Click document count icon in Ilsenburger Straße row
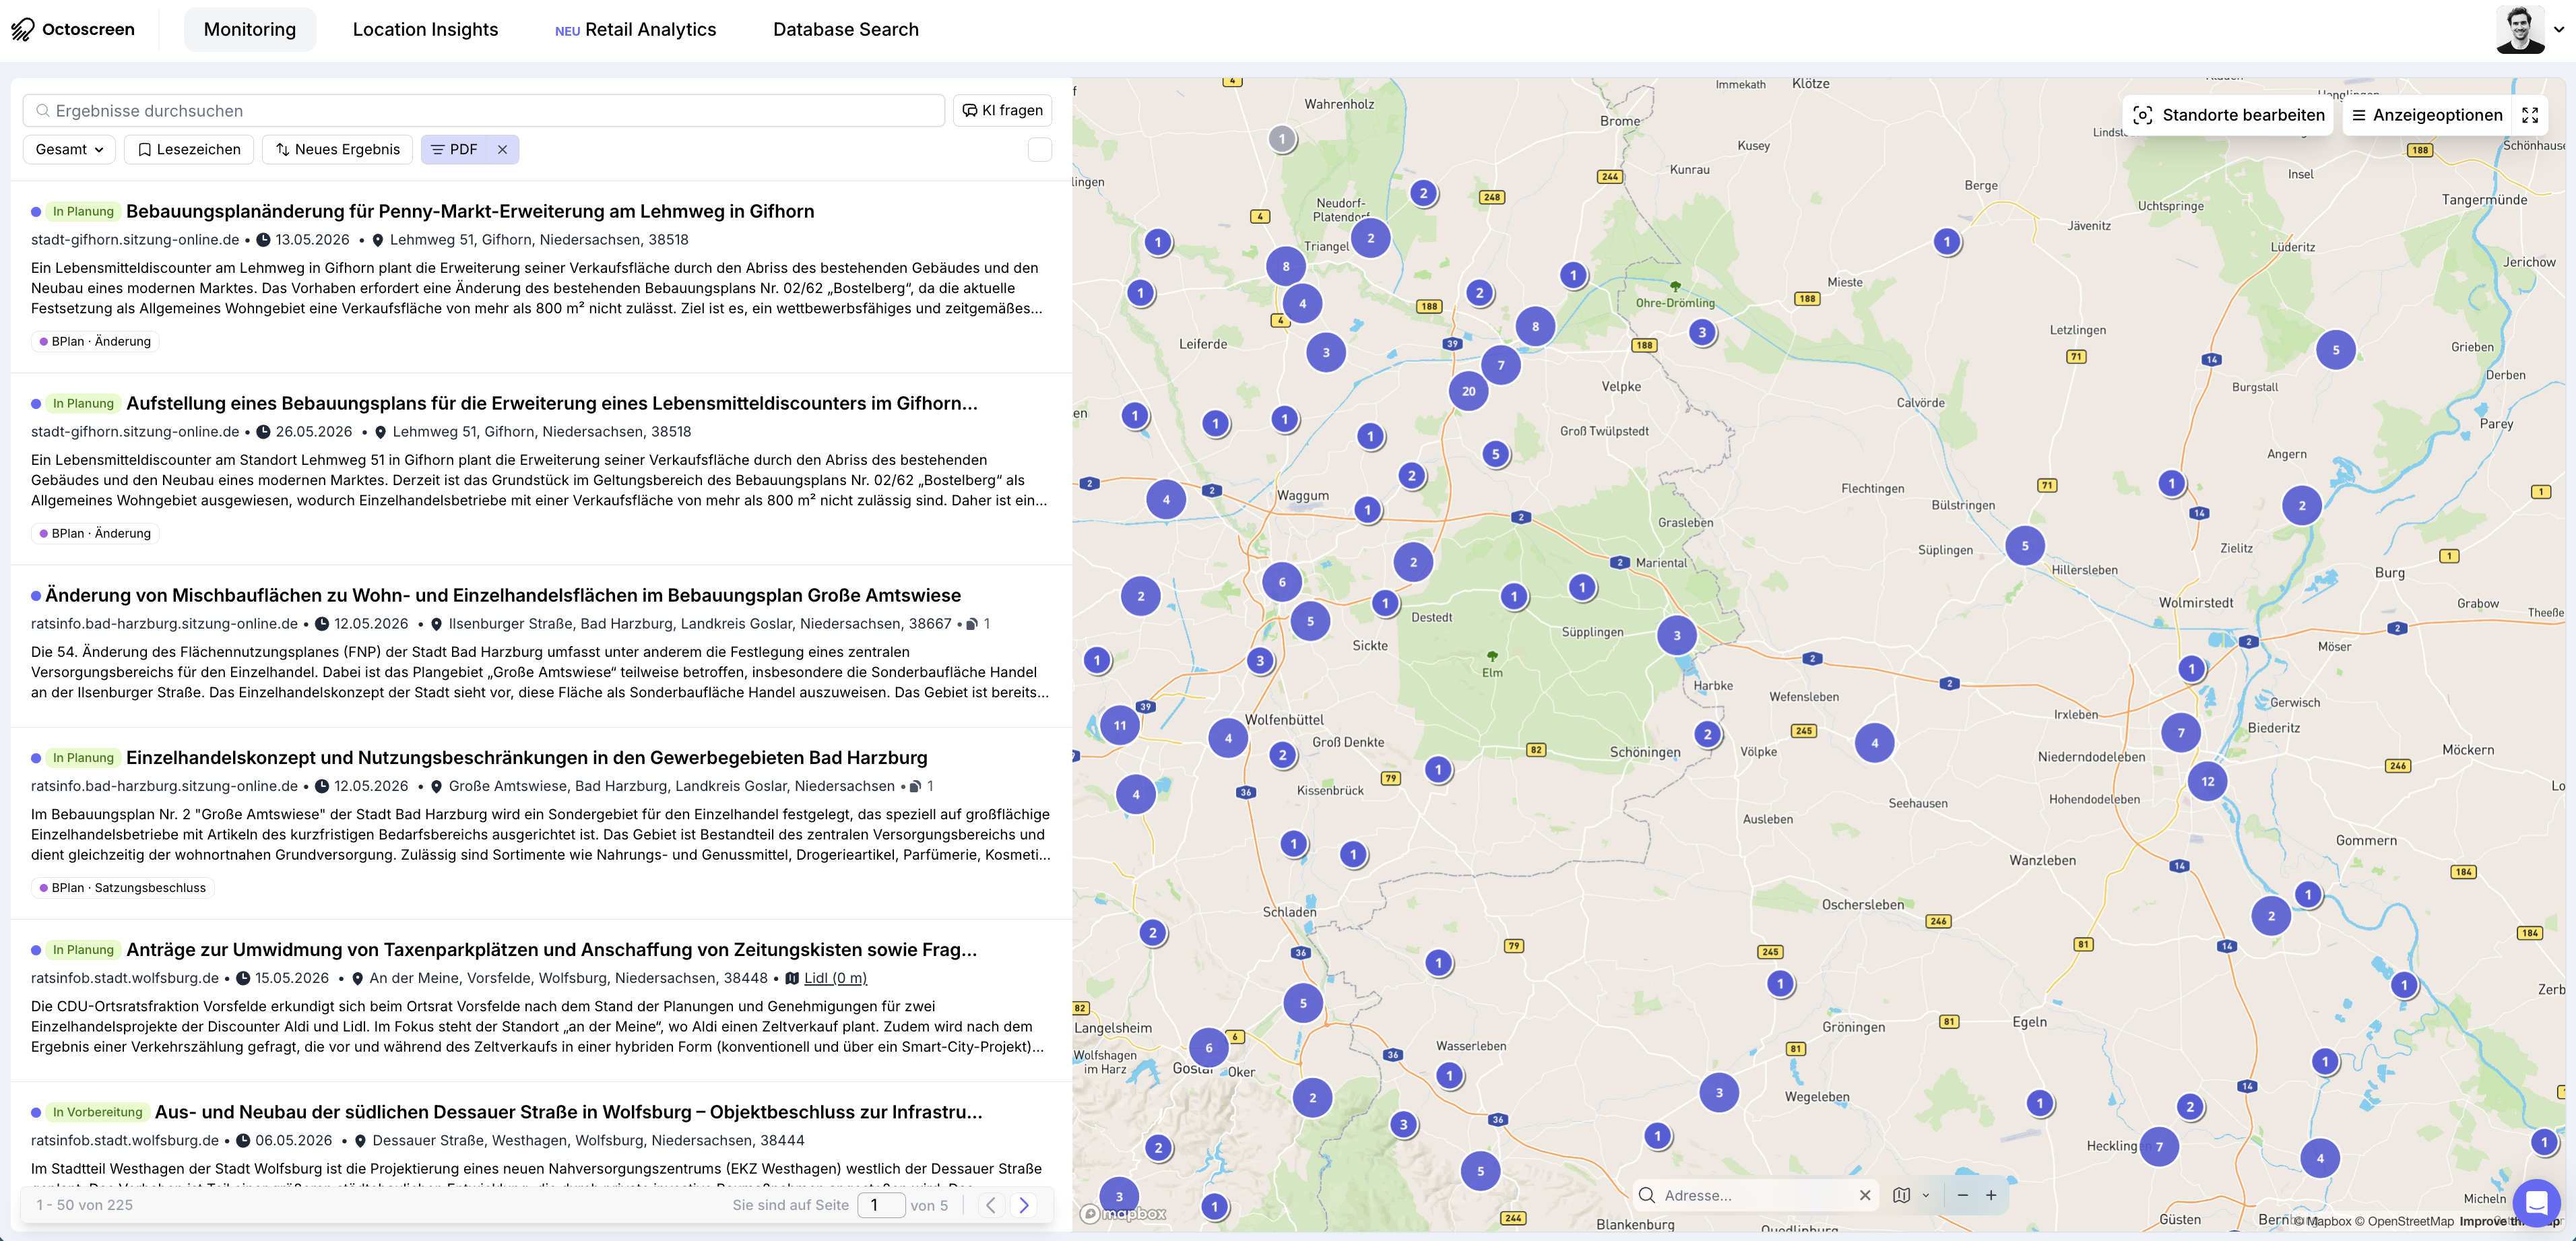 [x=972, y=624]
